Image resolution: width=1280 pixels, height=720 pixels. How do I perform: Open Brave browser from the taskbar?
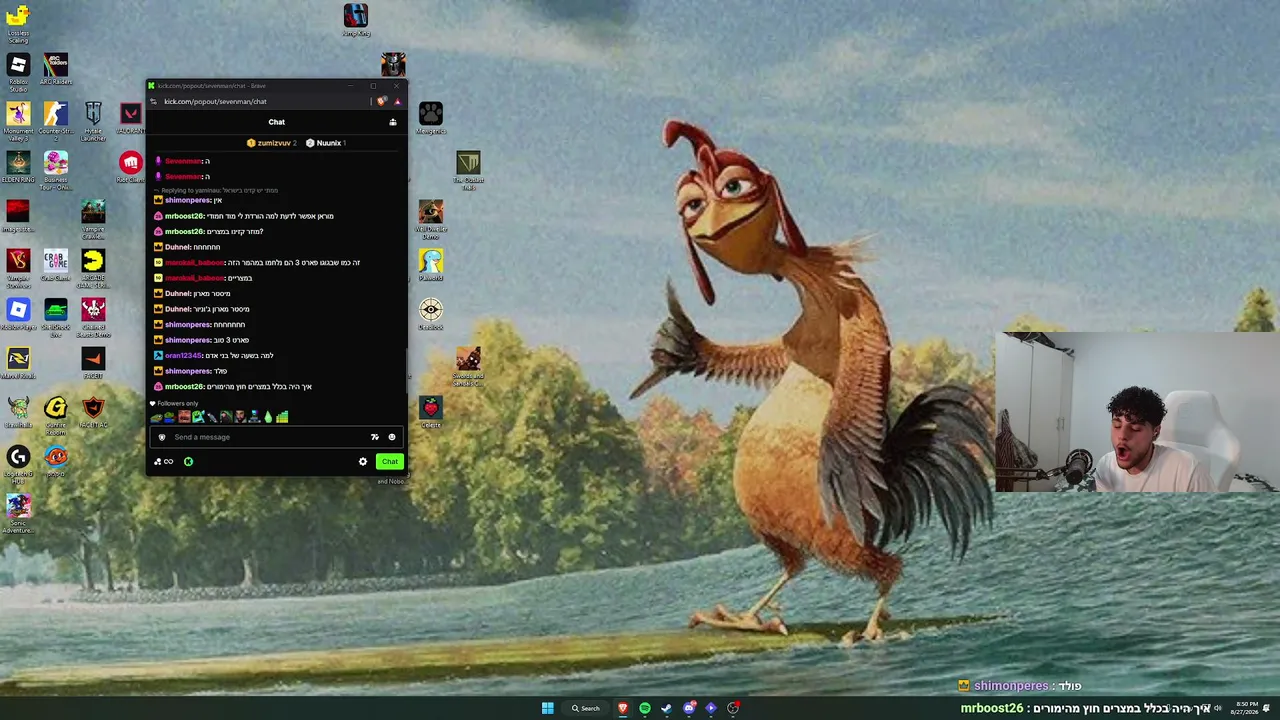623,708
